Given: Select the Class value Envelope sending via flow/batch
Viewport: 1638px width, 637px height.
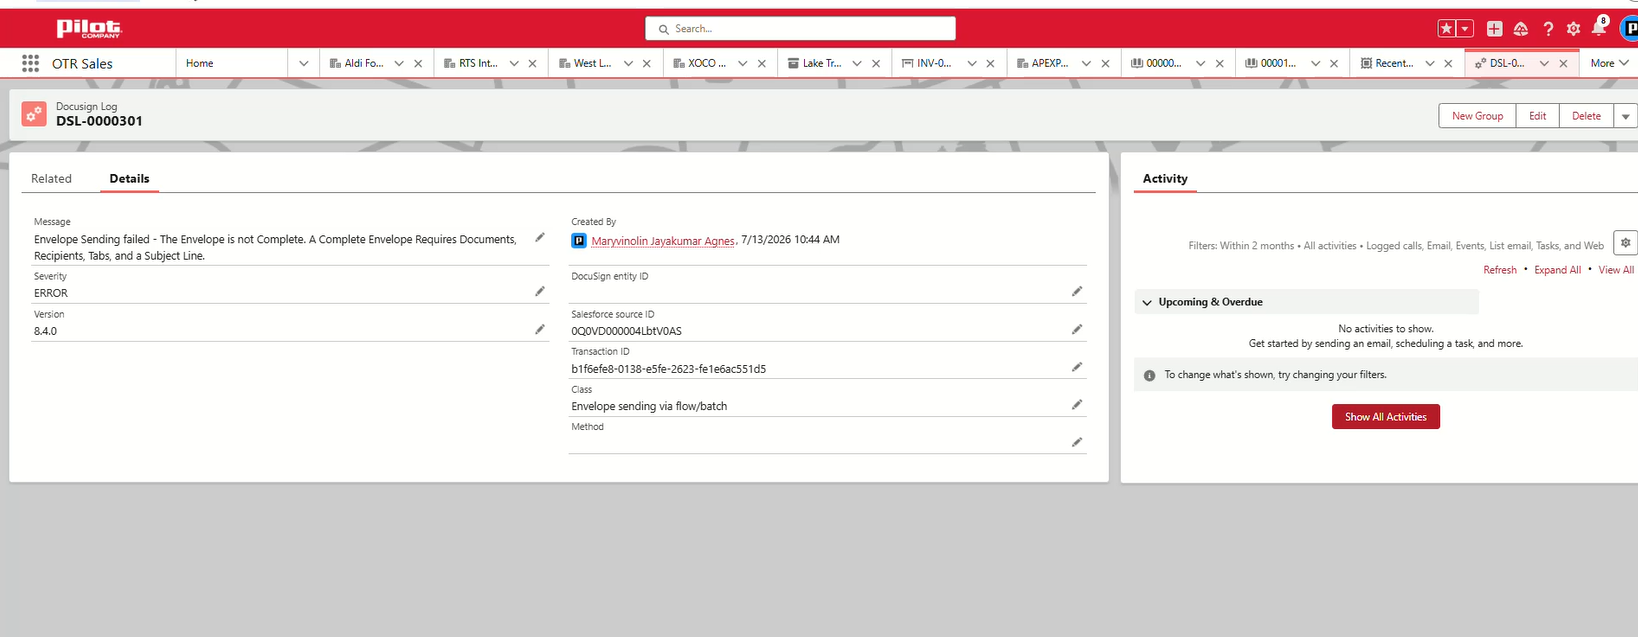Looking at the screenshot, I should click(x=649, y=406).
